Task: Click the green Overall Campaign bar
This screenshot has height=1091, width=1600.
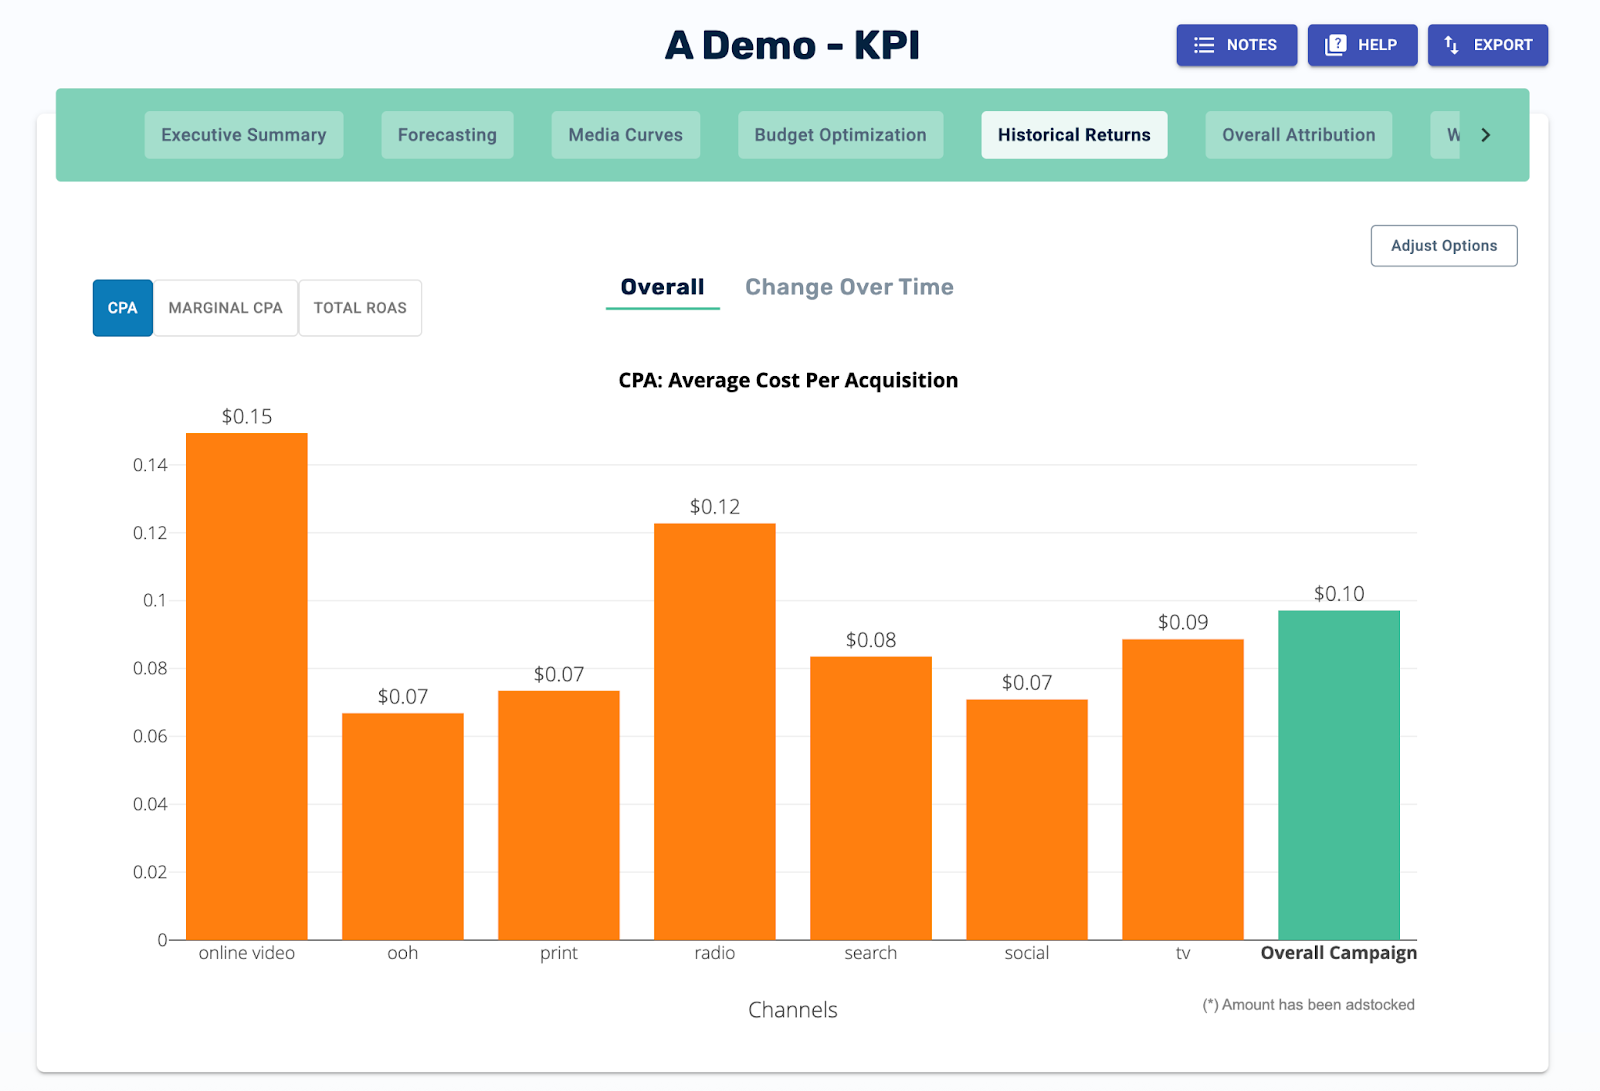Action: click(1338, 770)
